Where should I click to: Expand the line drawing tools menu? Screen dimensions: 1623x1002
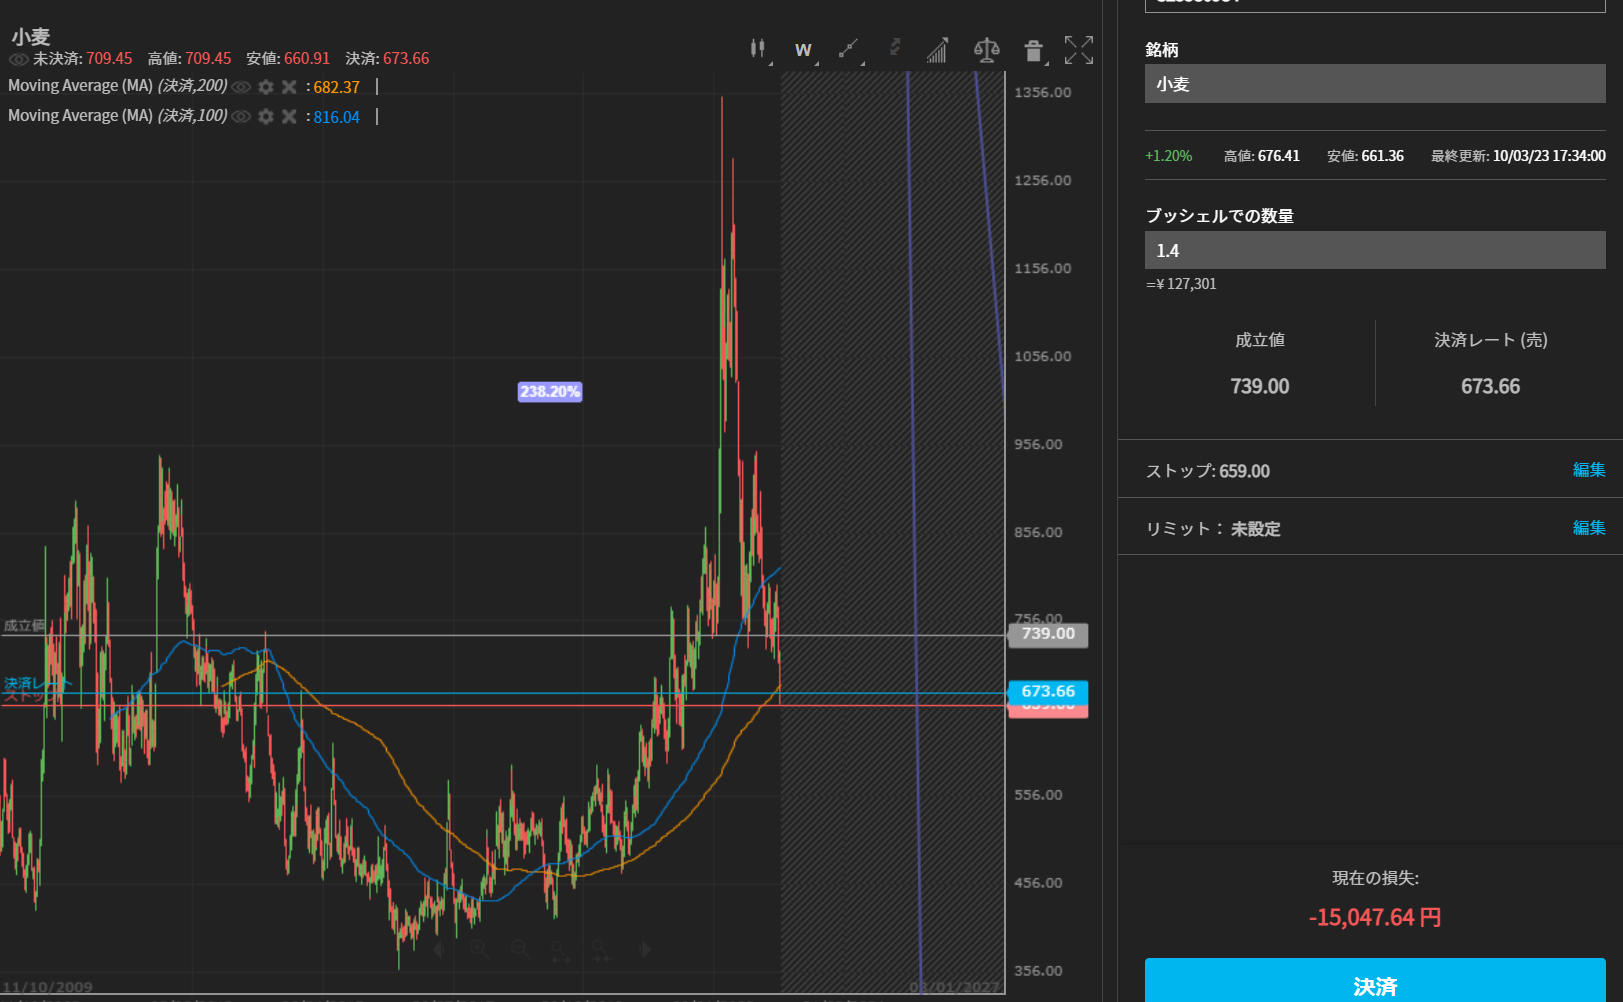point(848,49)
